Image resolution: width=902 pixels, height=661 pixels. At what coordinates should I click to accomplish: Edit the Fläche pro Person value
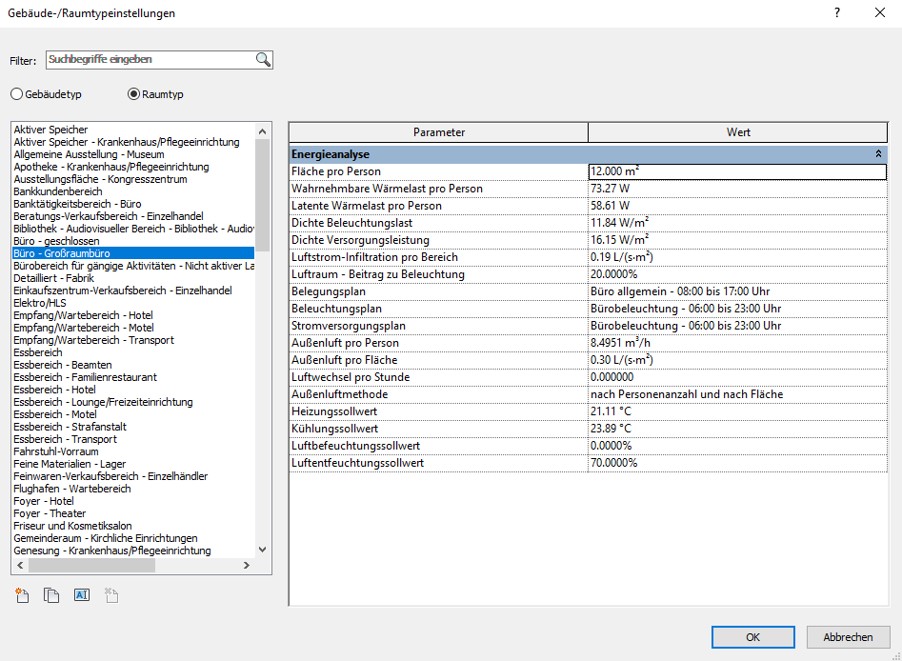tap(737, 172)
